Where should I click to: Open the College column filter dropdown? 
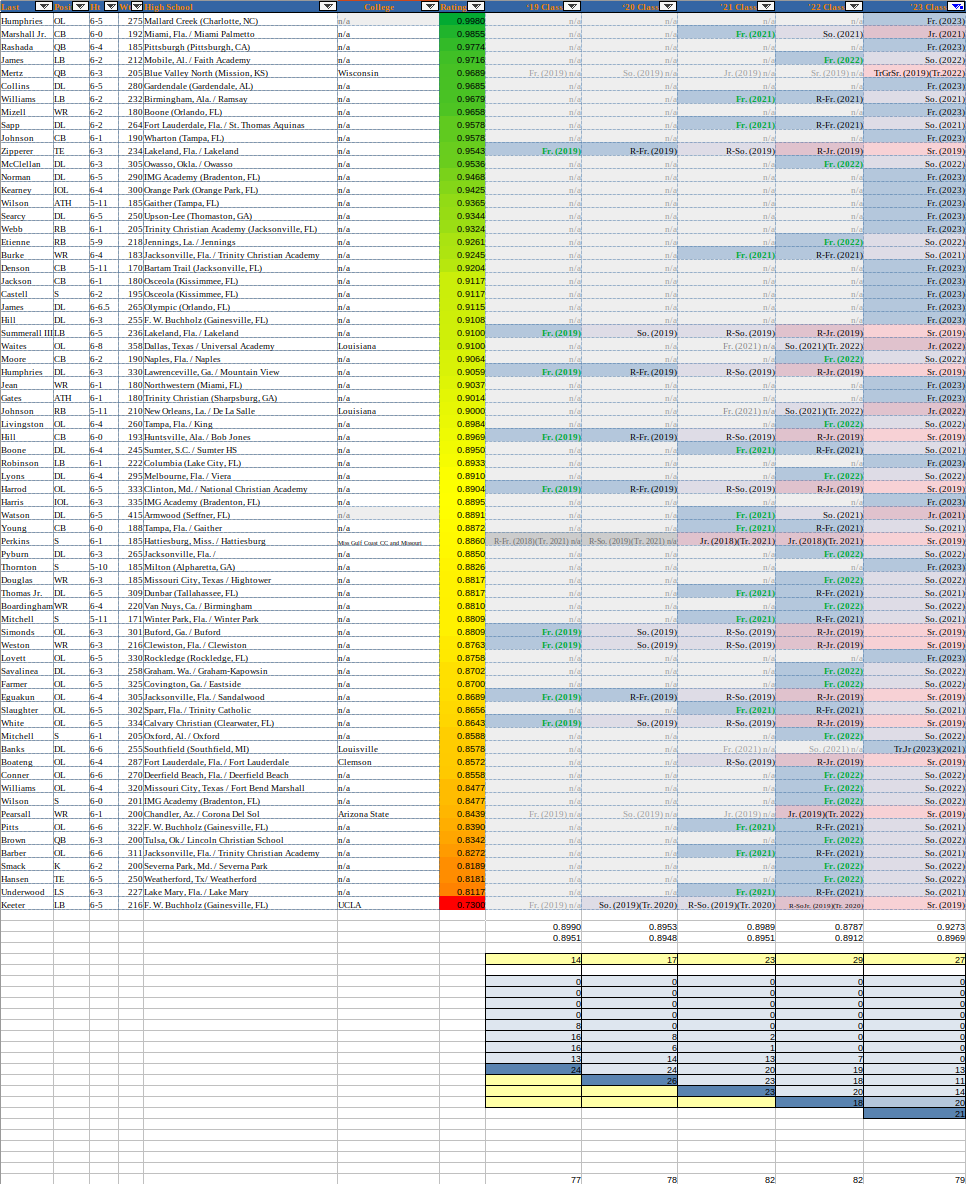tap(430, 6)
